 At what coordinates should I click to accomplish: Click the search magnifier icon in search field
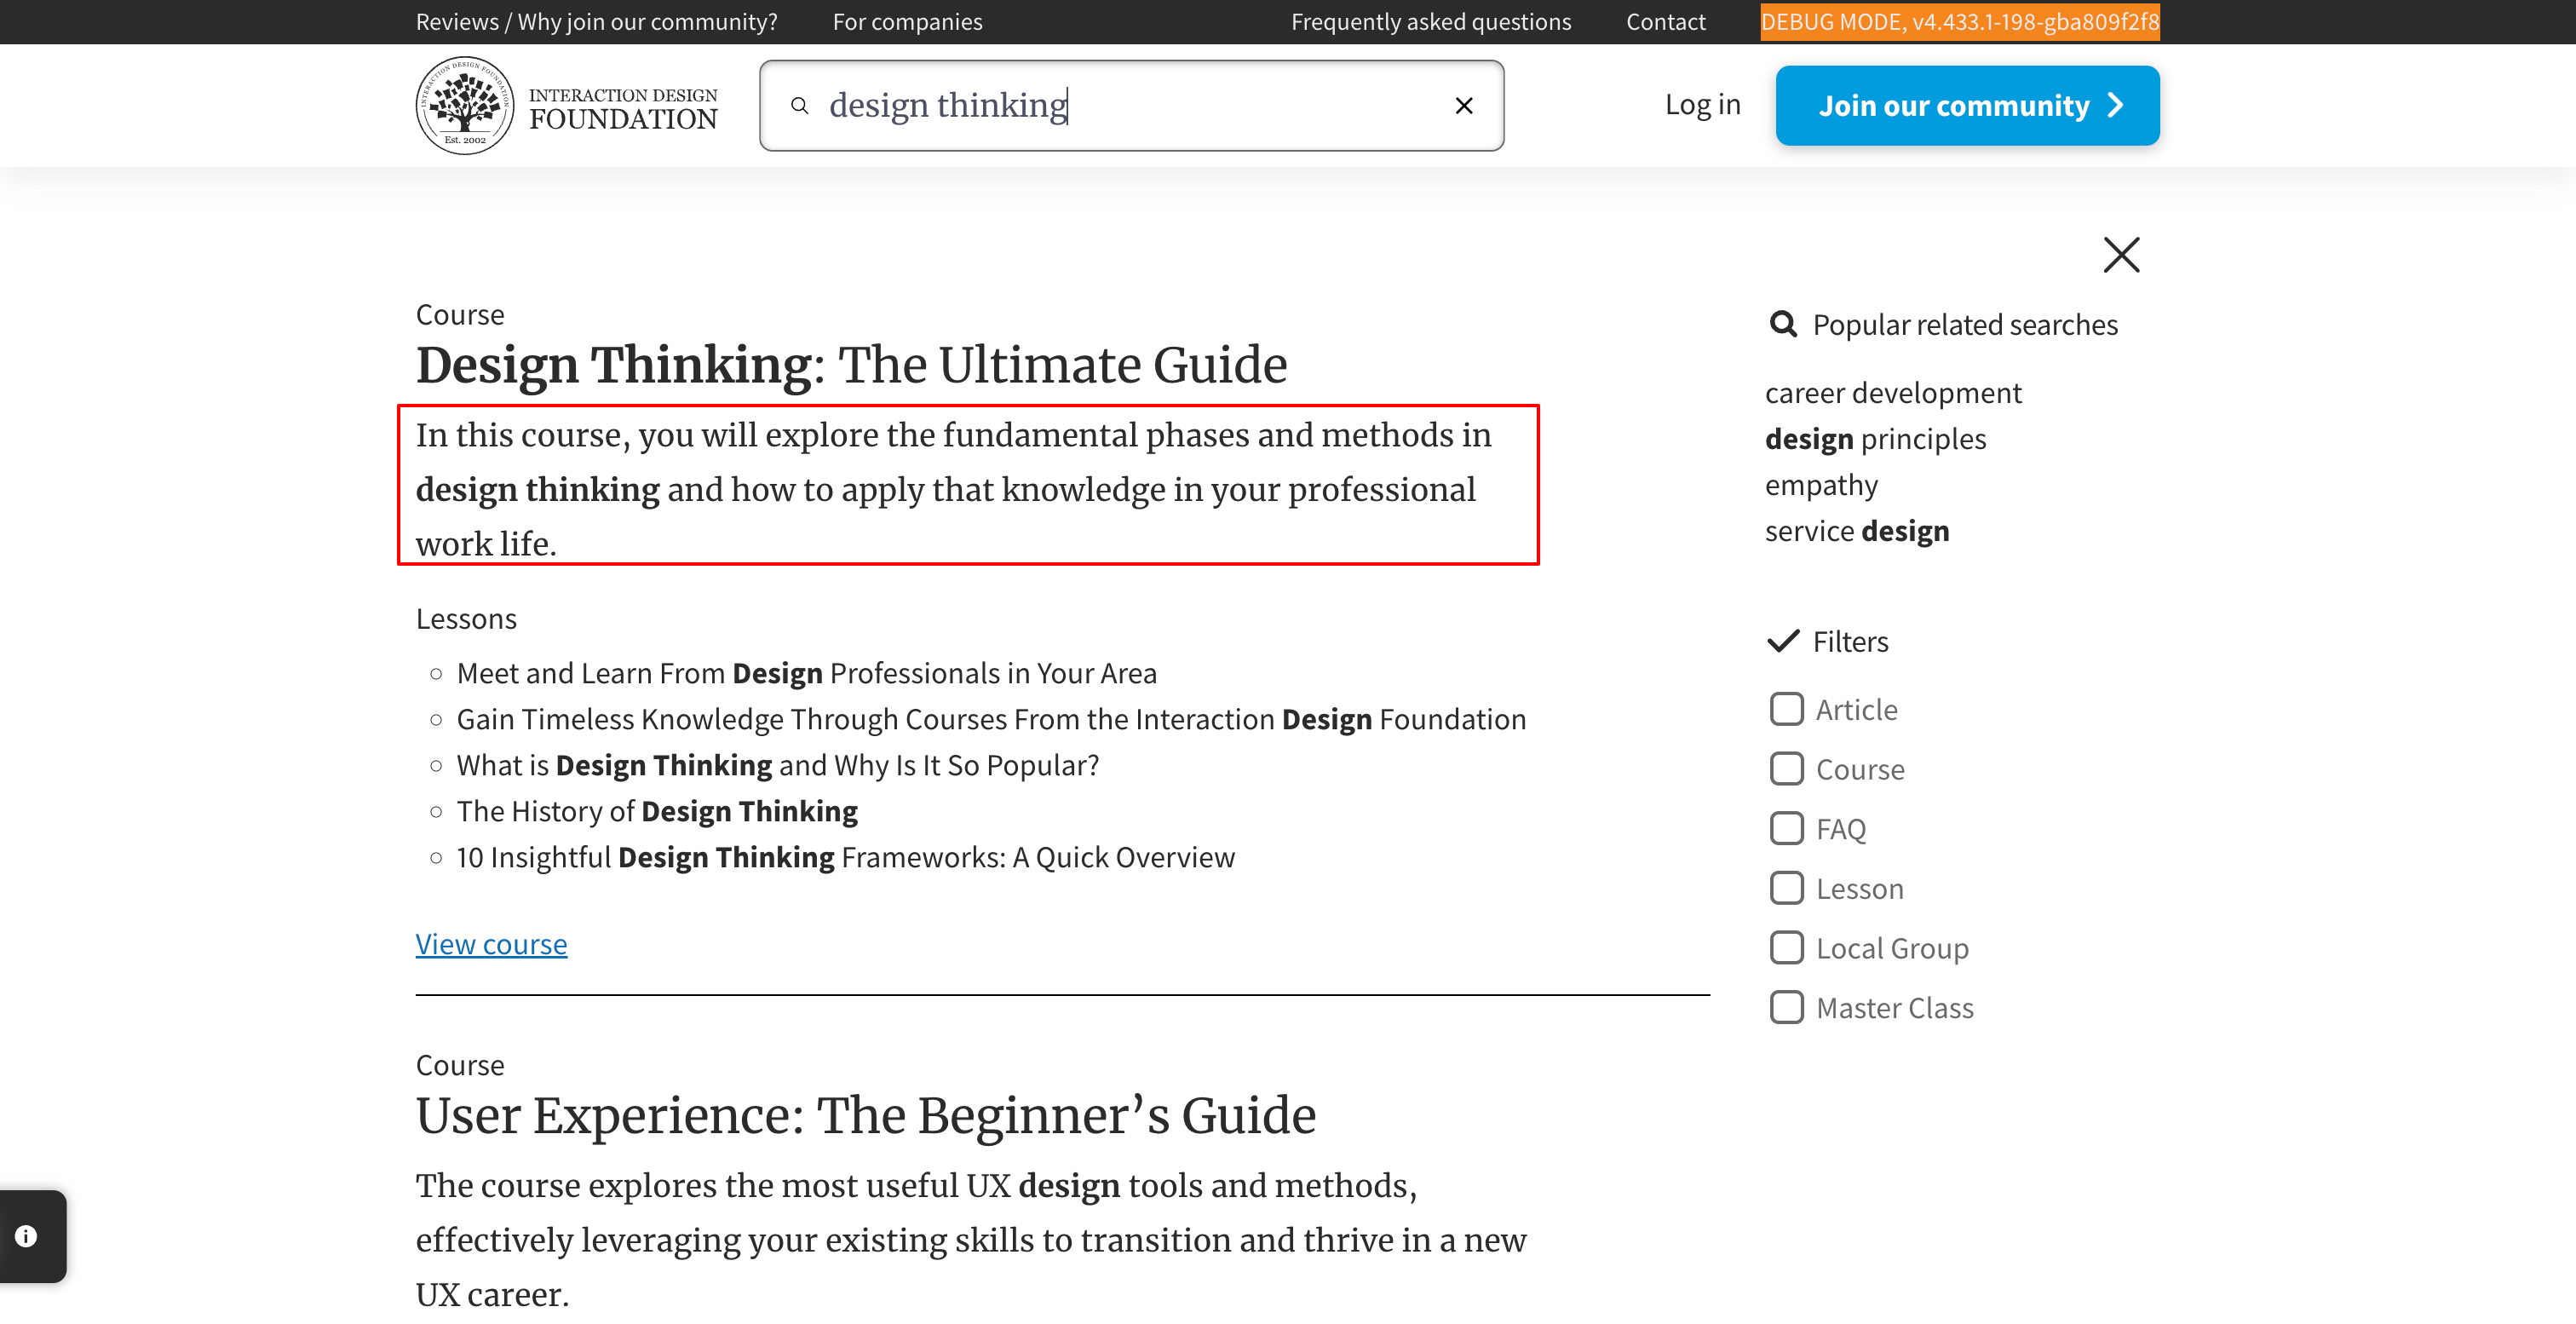click(799, 106)
